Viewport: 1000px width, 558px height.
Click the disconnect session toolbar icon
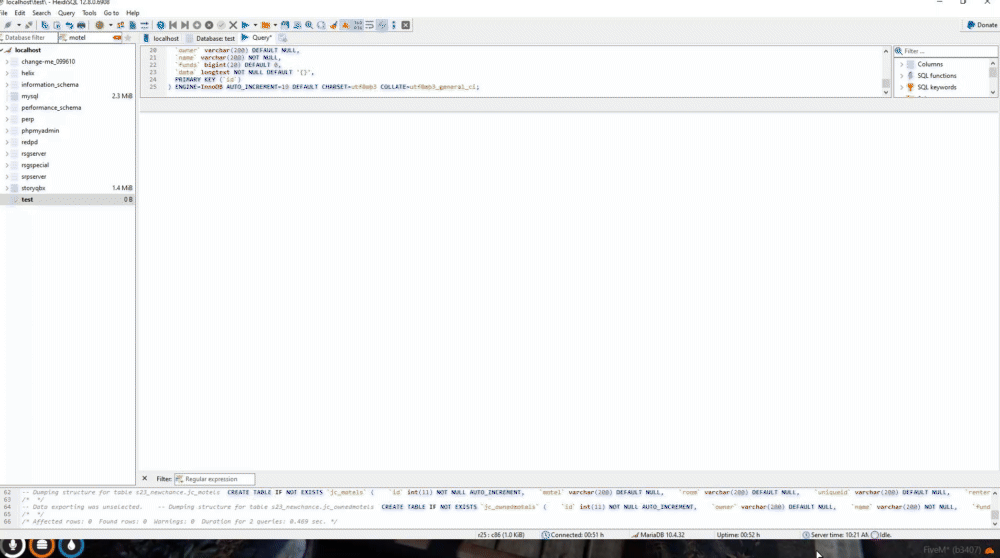(x=29, y=25)
